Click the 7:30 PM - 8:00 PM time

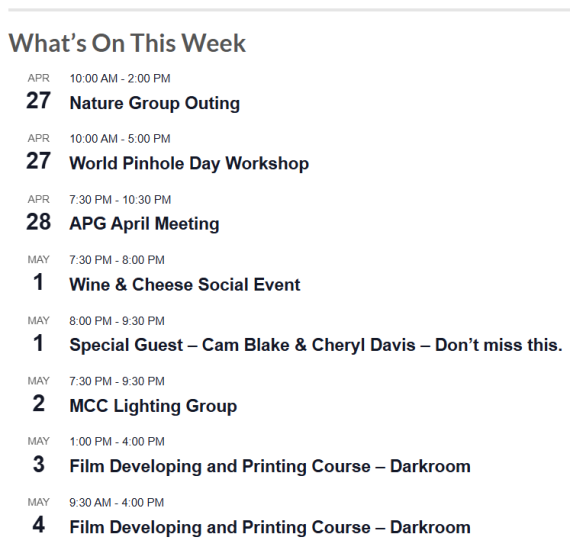(117, 260)
